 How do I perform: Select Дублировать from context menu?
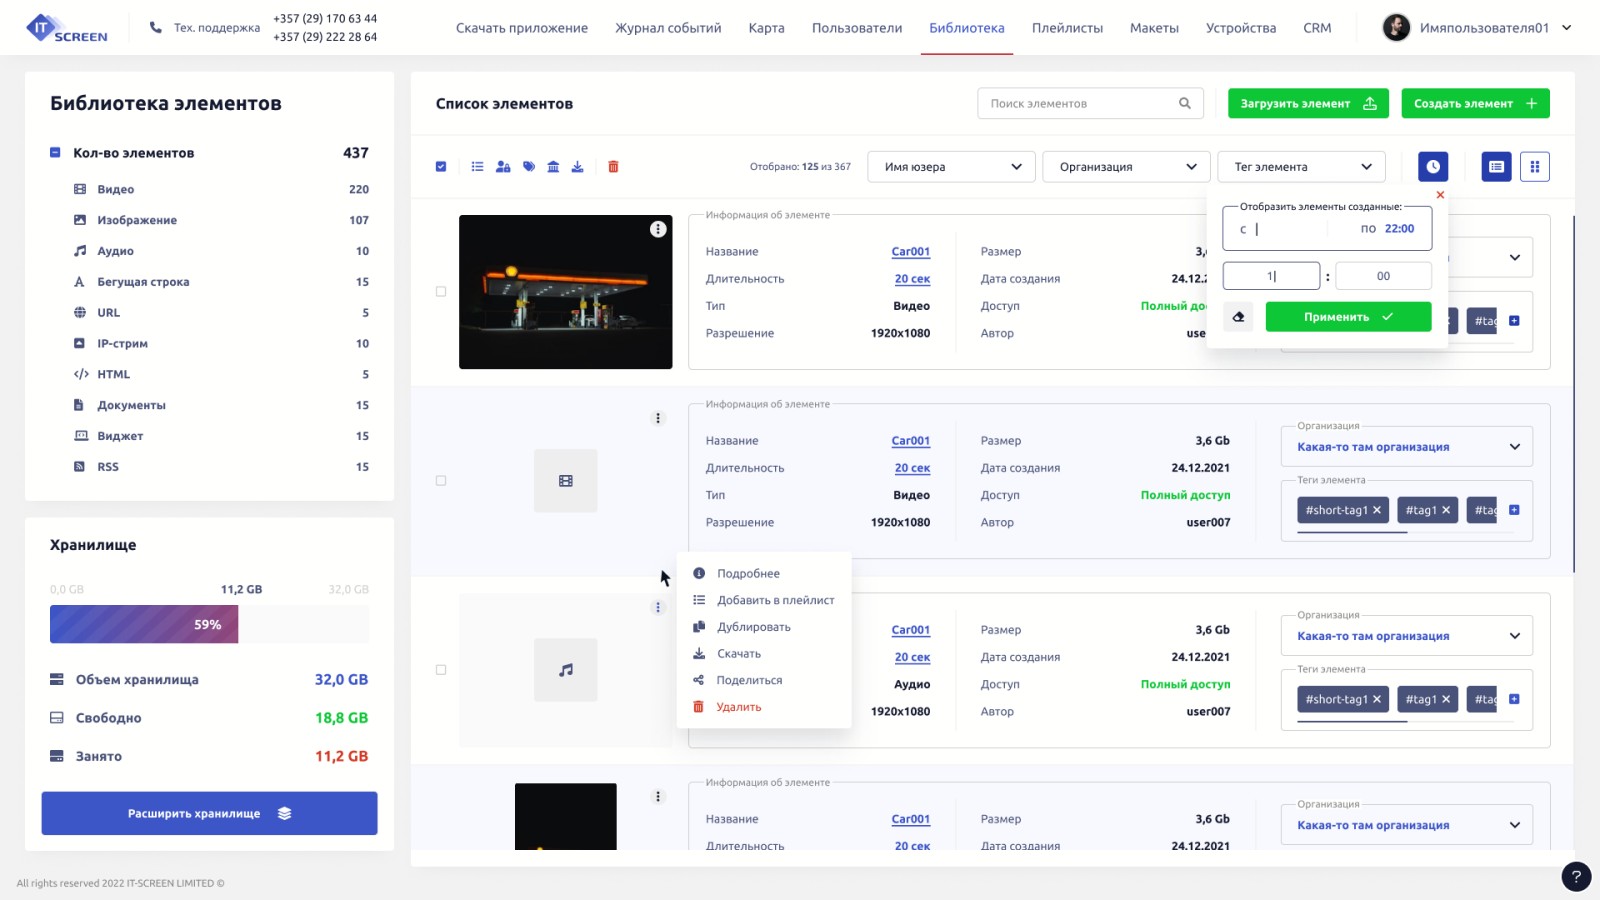pyautogui.click(x=753, y=627)
